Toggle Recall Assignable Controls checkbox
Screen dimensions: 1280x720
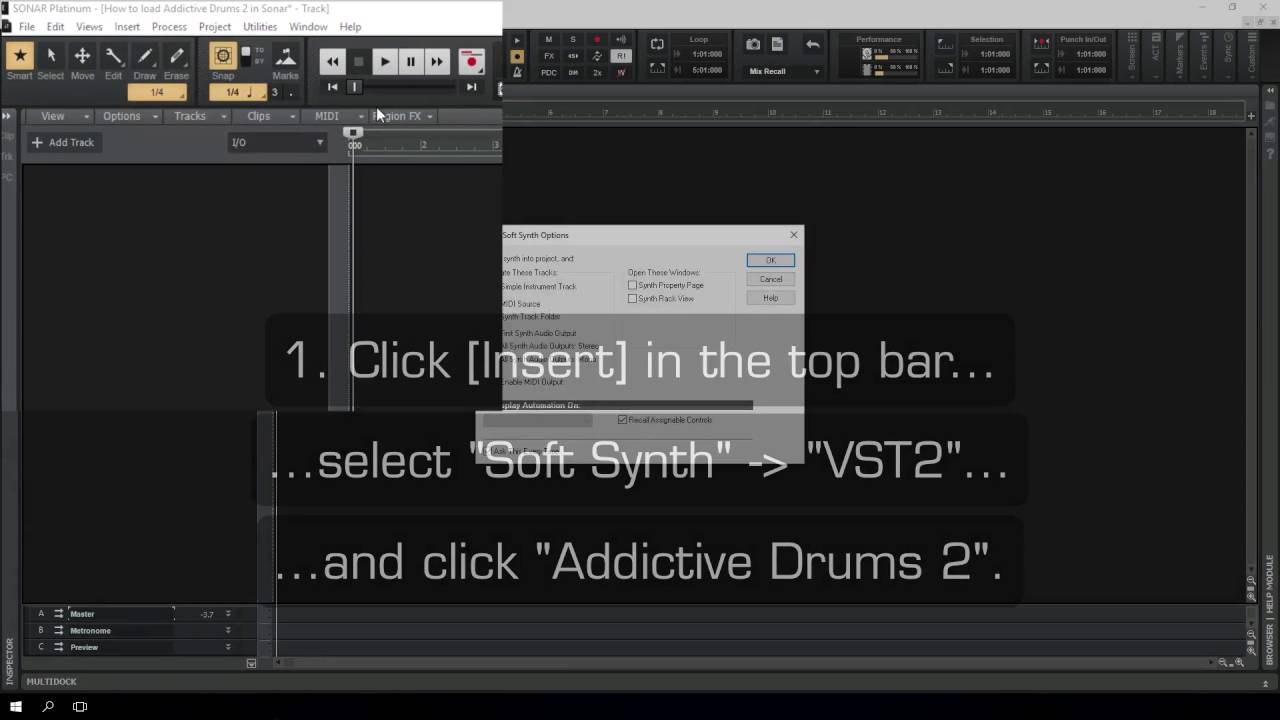pyautogui.click(x=622, y=420)
